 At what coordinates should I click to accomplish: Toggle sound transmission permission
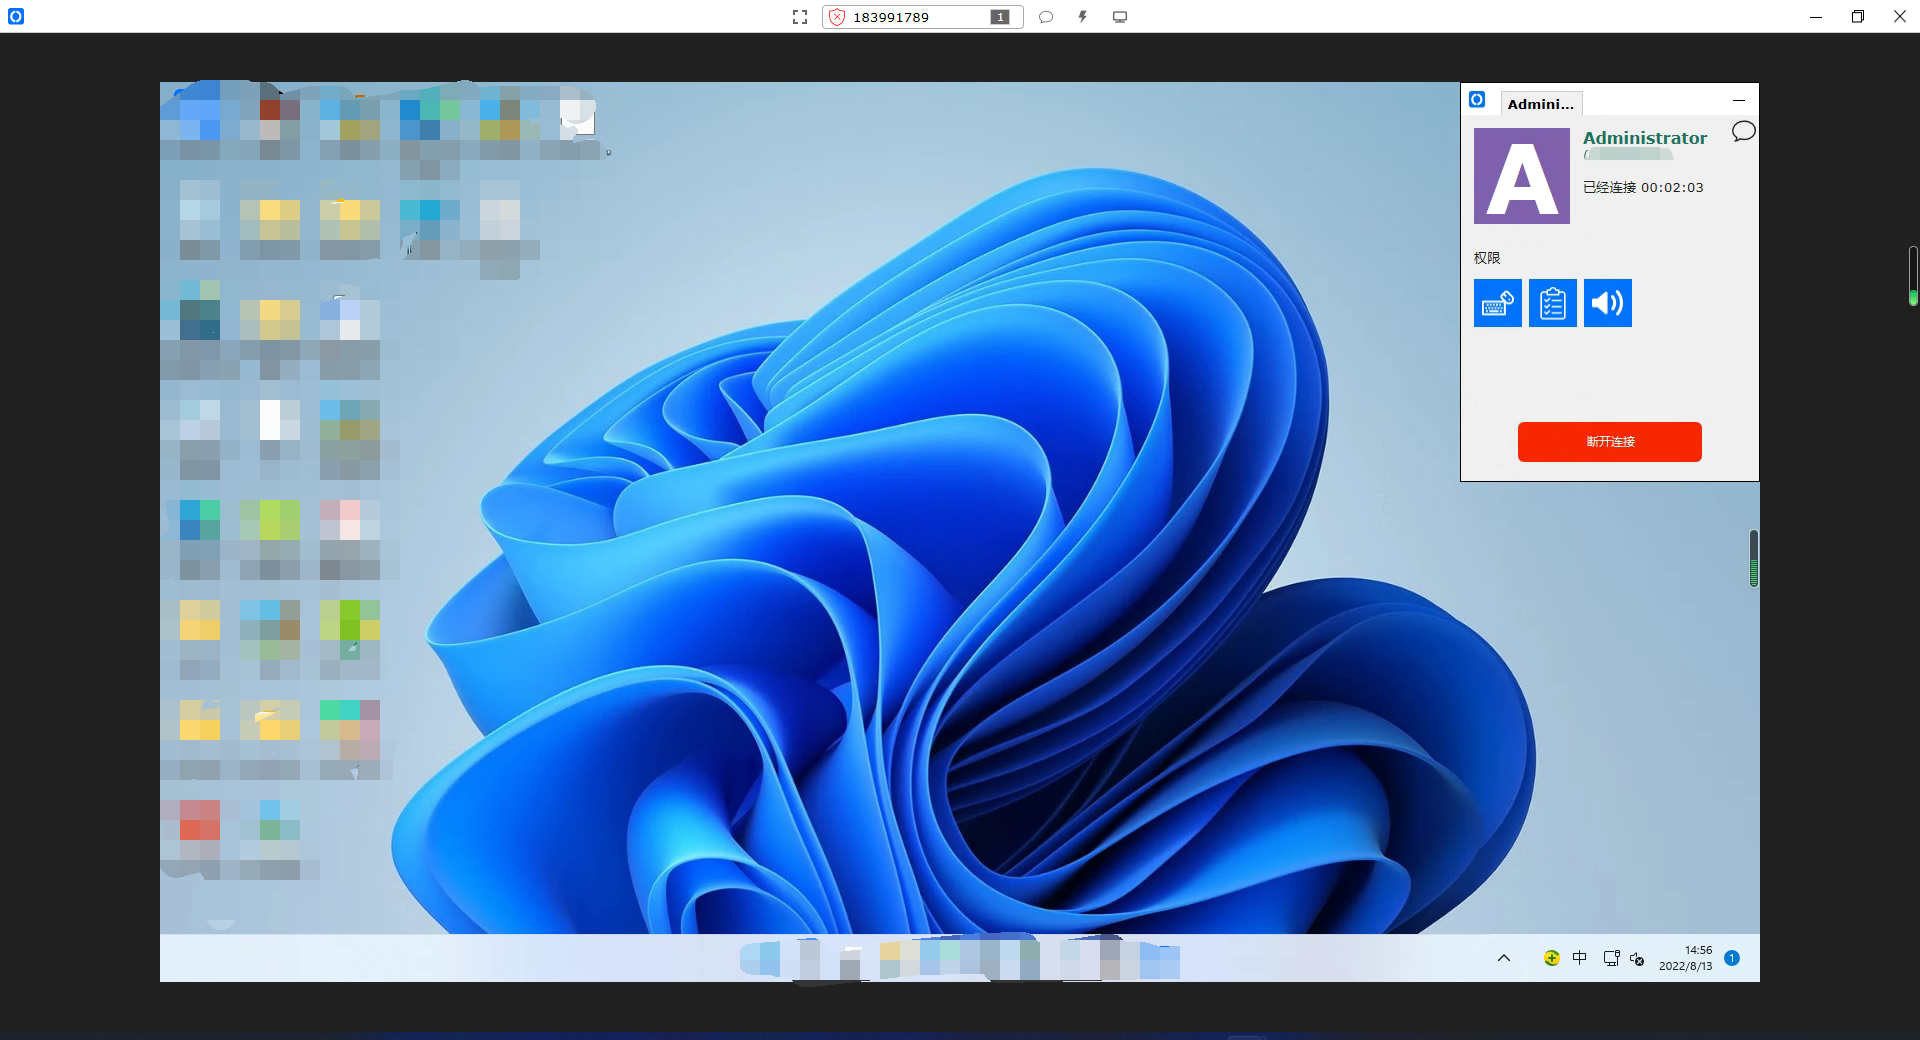point(1607,303)
